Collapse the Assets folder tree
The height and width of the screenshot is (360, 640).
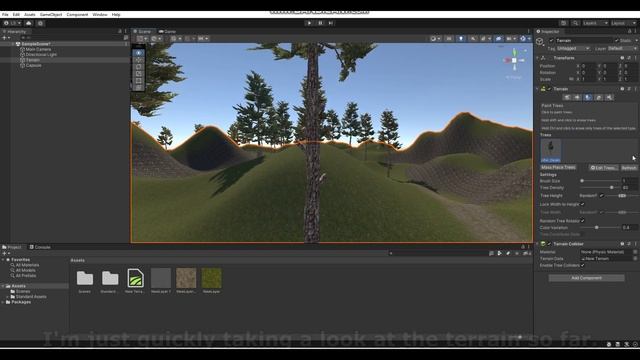[3, 286]
